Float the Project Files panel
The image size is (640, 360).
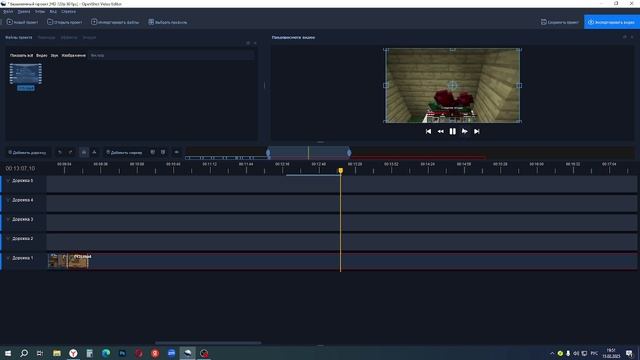[248, 43]
